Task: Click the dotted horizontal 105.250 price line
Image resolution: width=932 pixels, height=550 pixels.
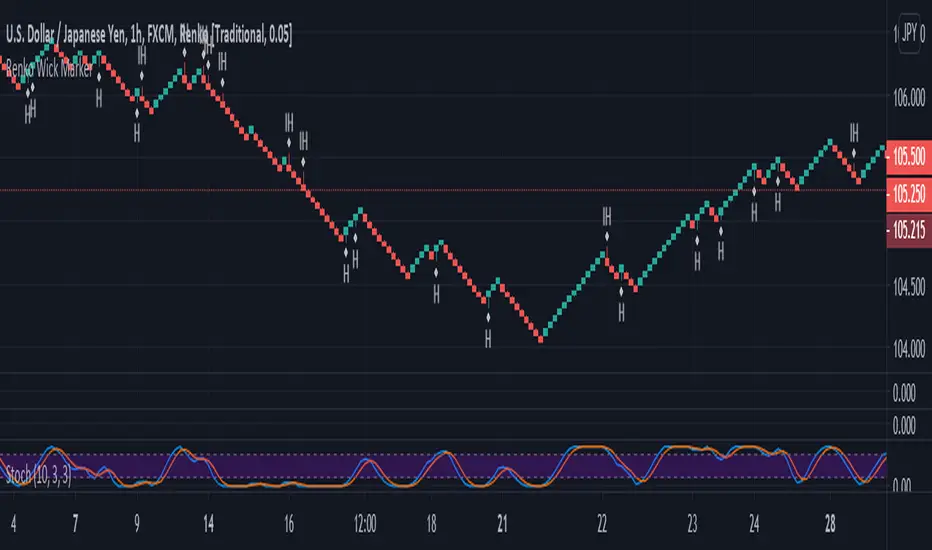Action: pyautogui.click(x=443, y=190)
